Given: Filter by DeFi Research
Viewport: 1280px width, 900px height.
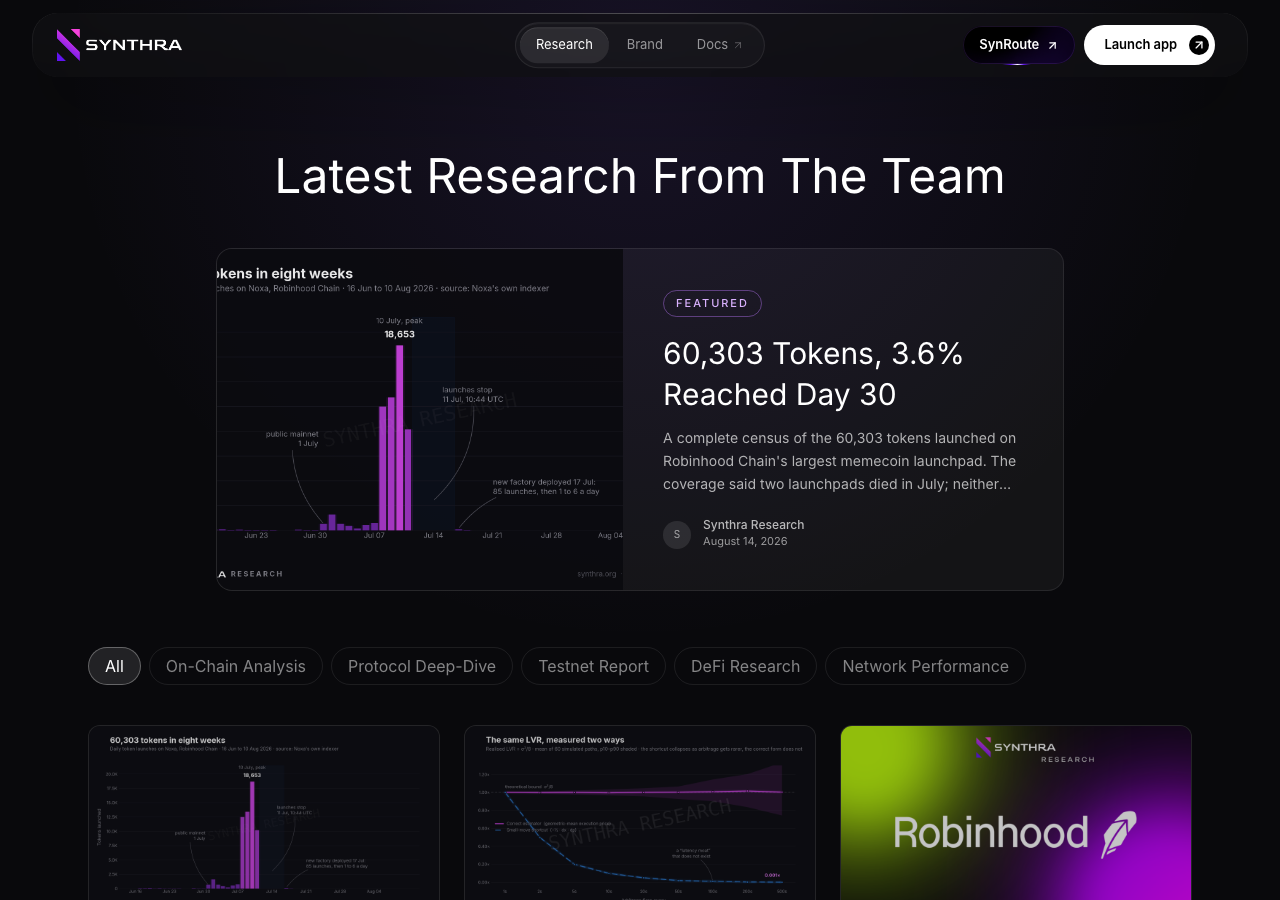Looking at the screenshot, I should tap(745, 666).
